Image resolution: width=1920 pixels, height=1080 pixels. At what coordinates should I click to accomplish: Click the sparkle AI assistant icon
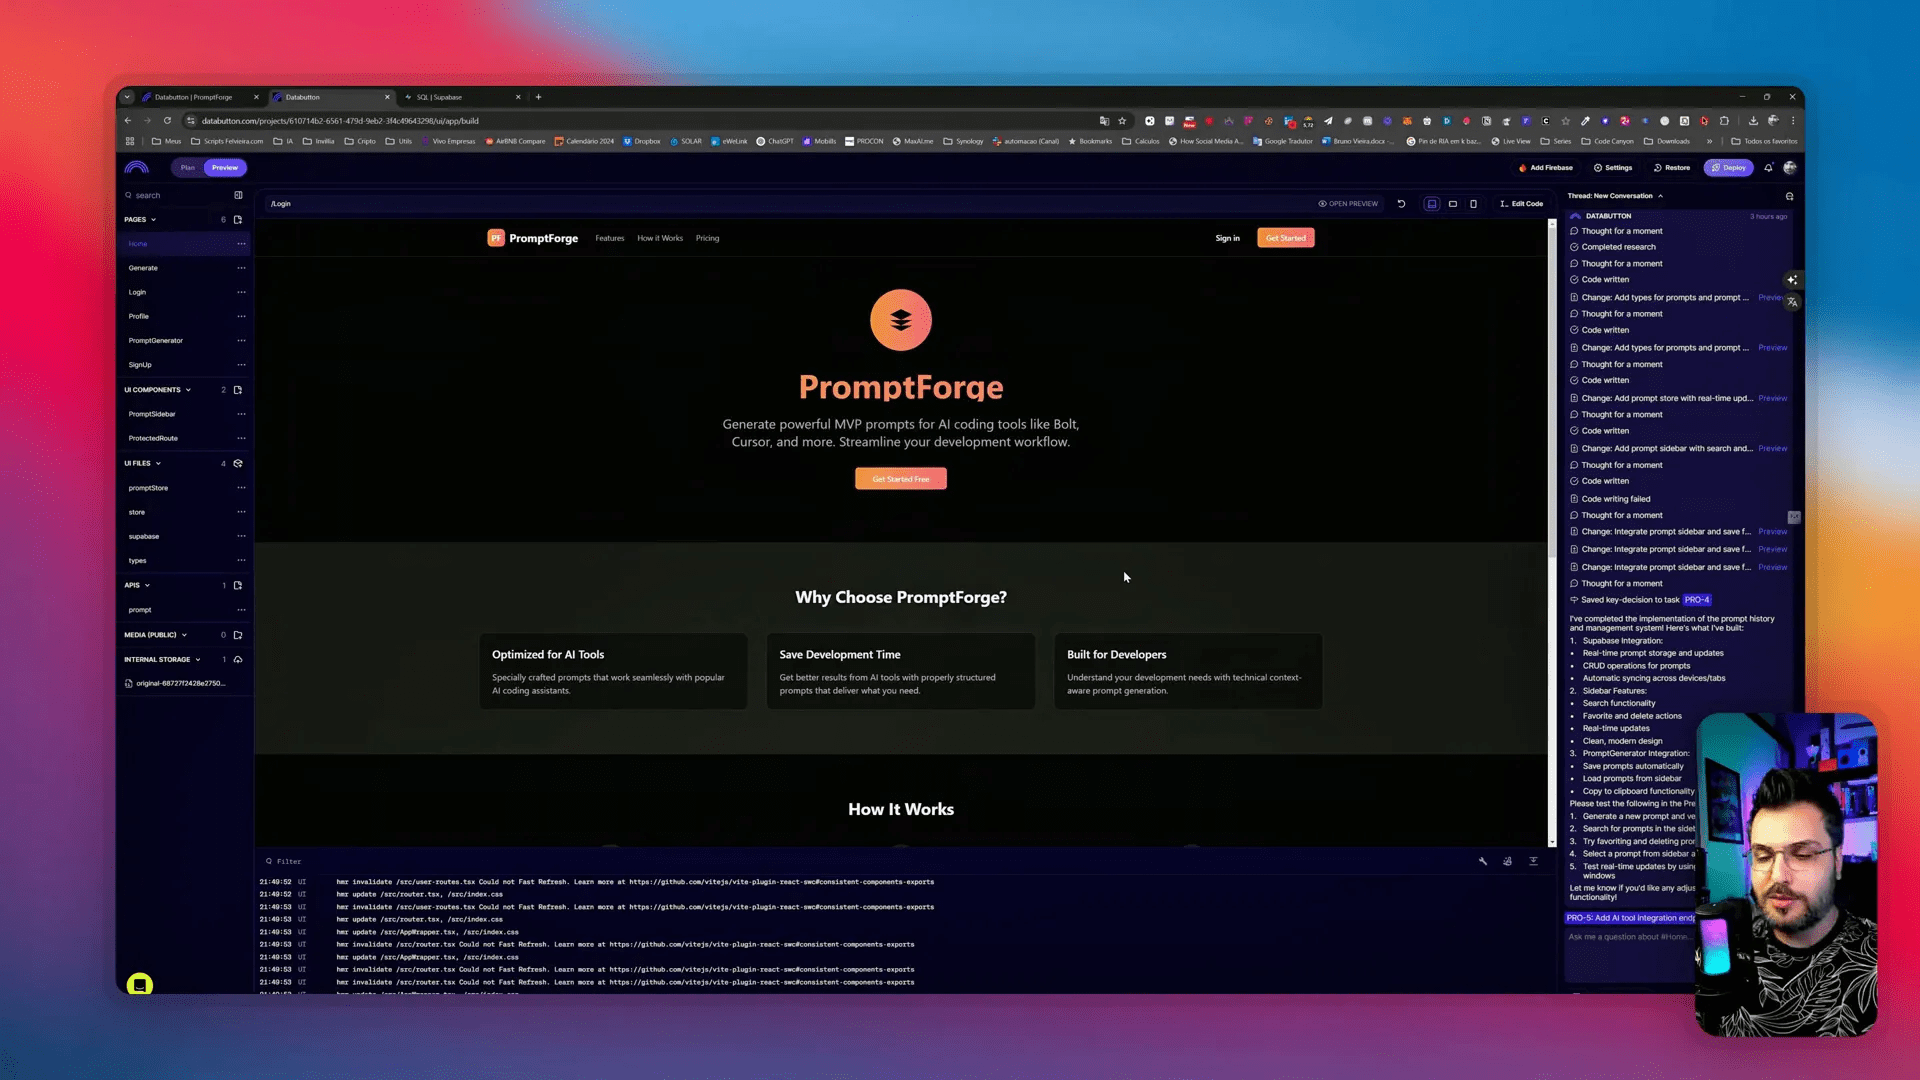click(x=1792, y=280)
